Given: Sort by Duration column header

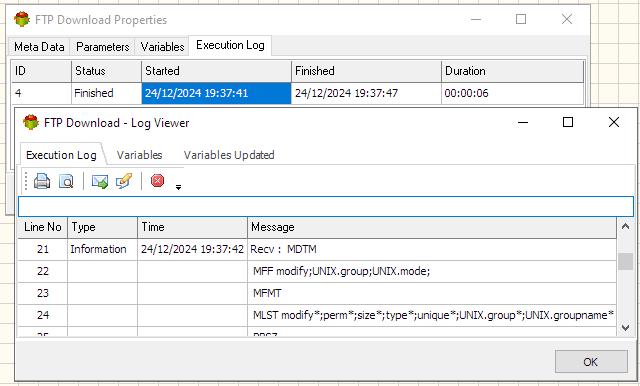Looking at the screenshot, I should [x=513, y=71].
